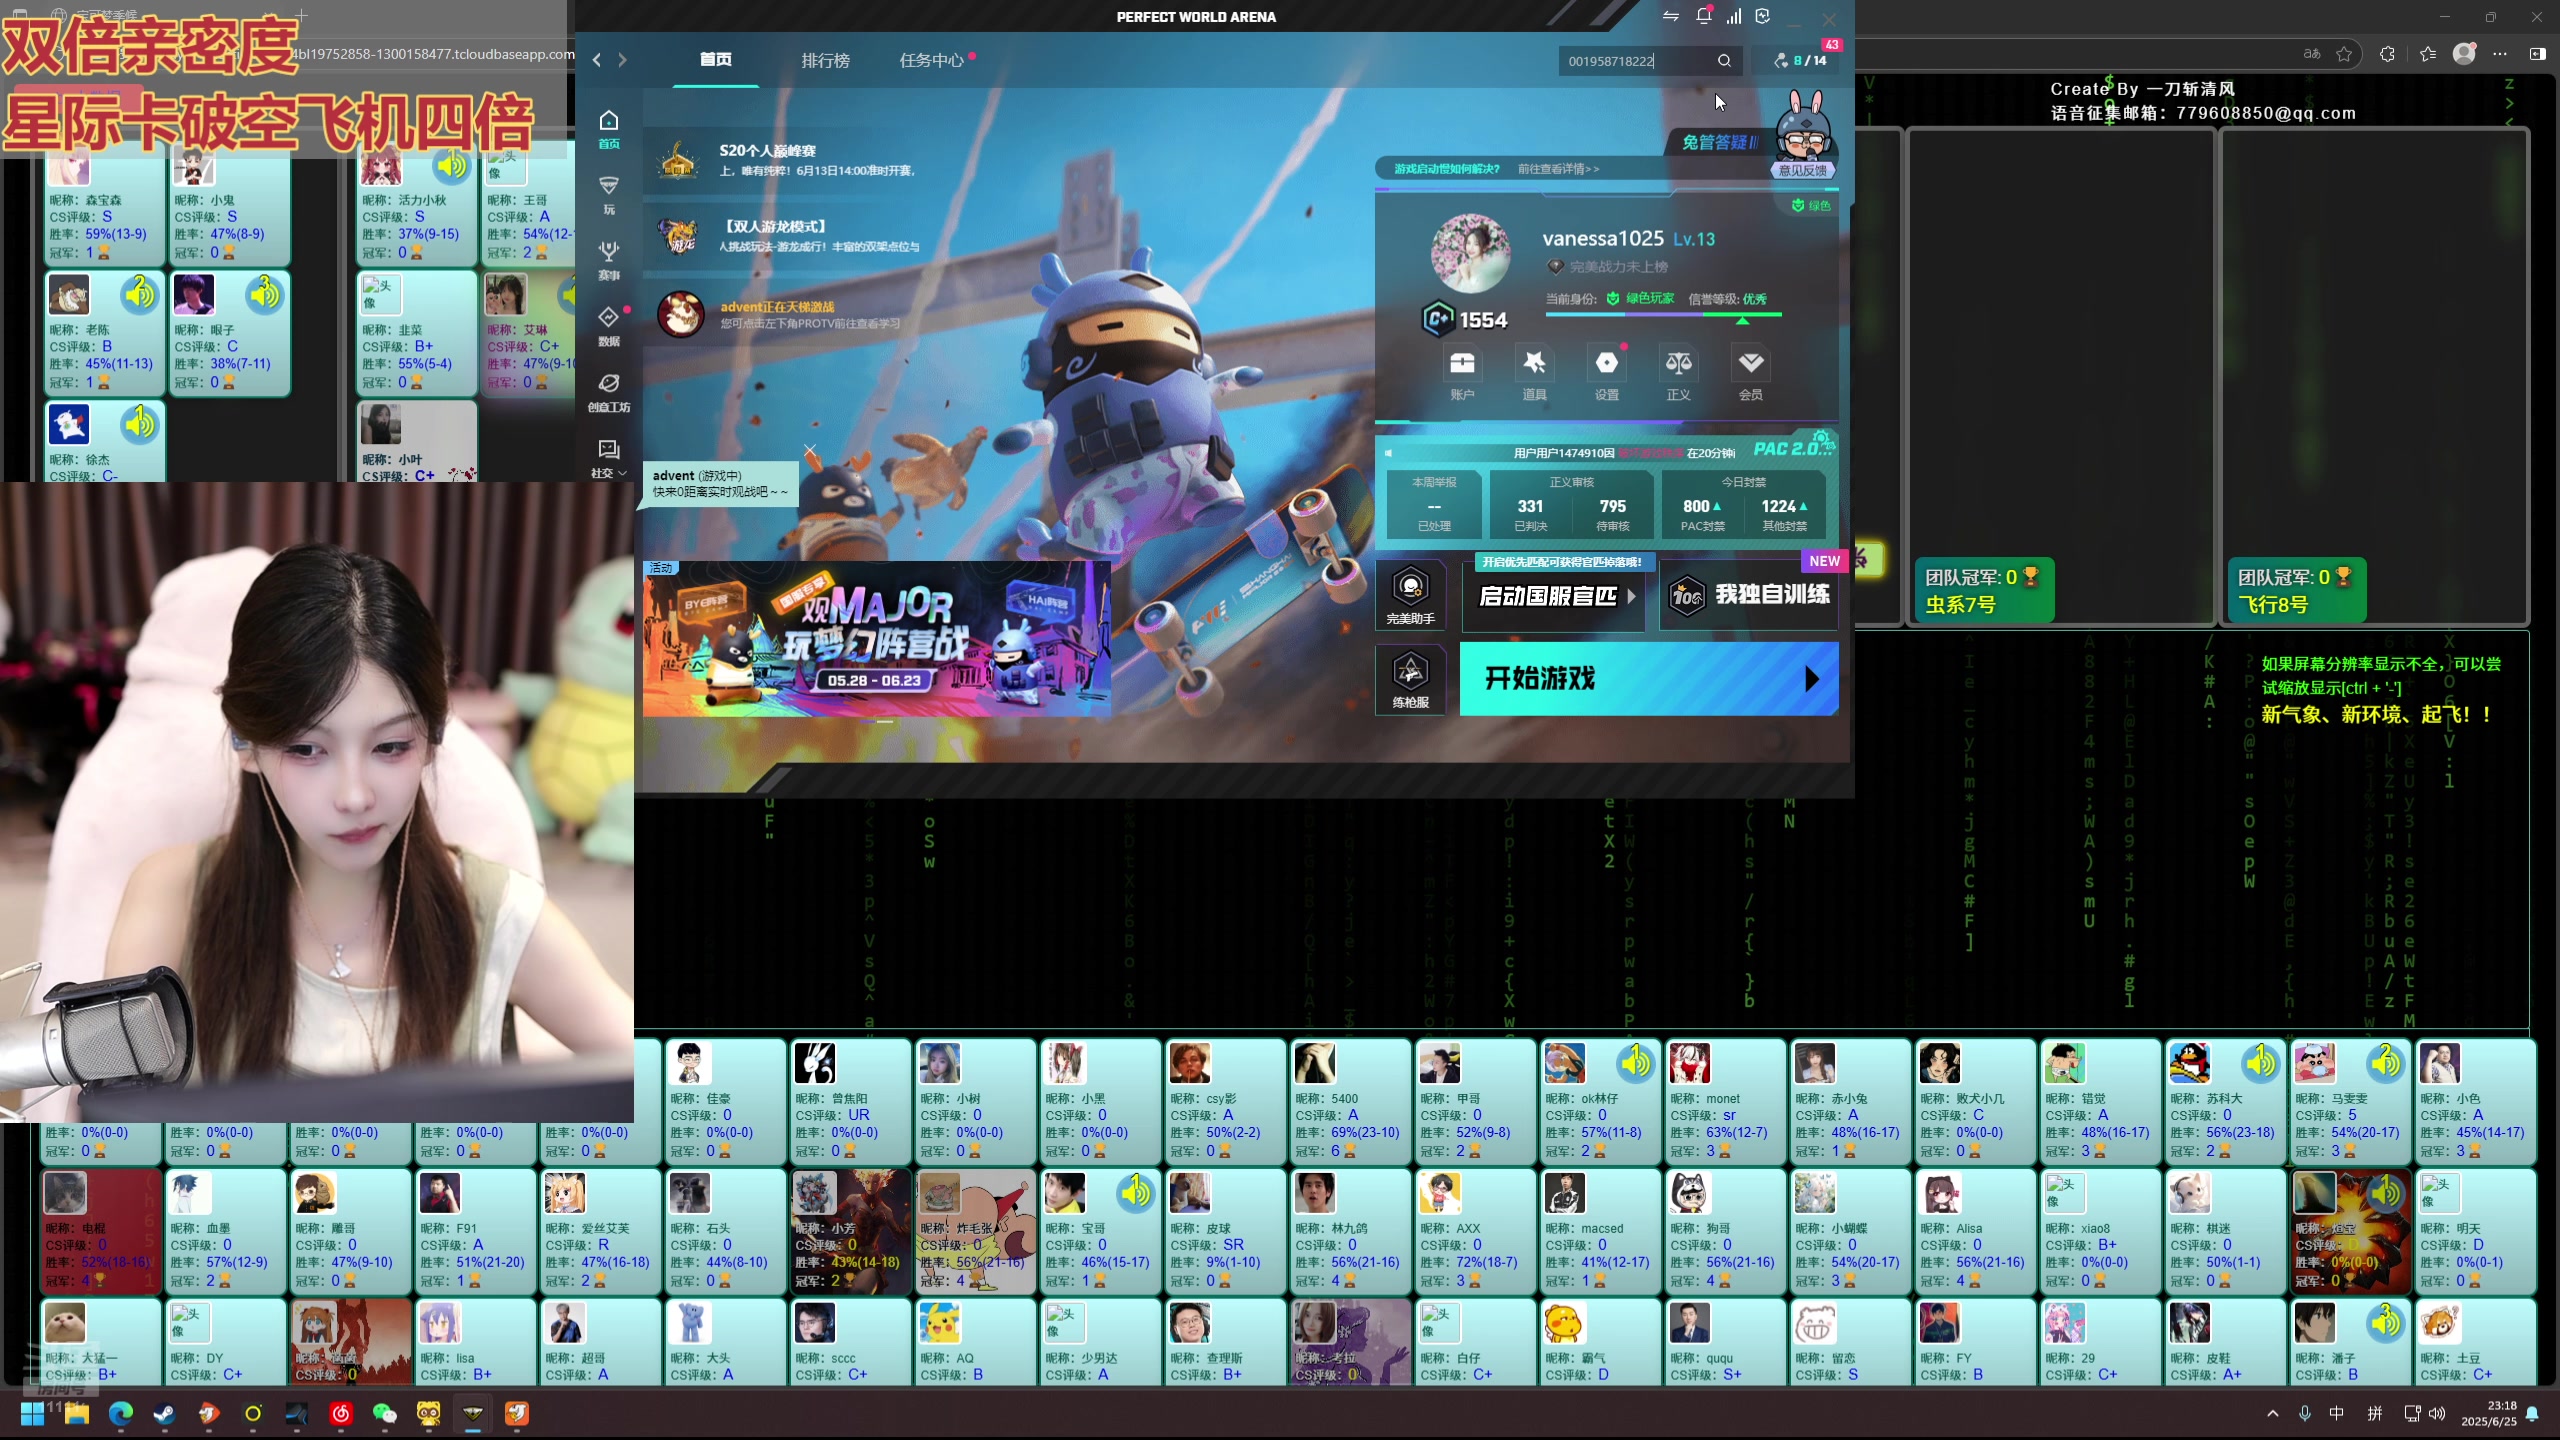Open the 玩 play section in the sidebar
The image size is (2560, 1440).
tap(609, 195)
